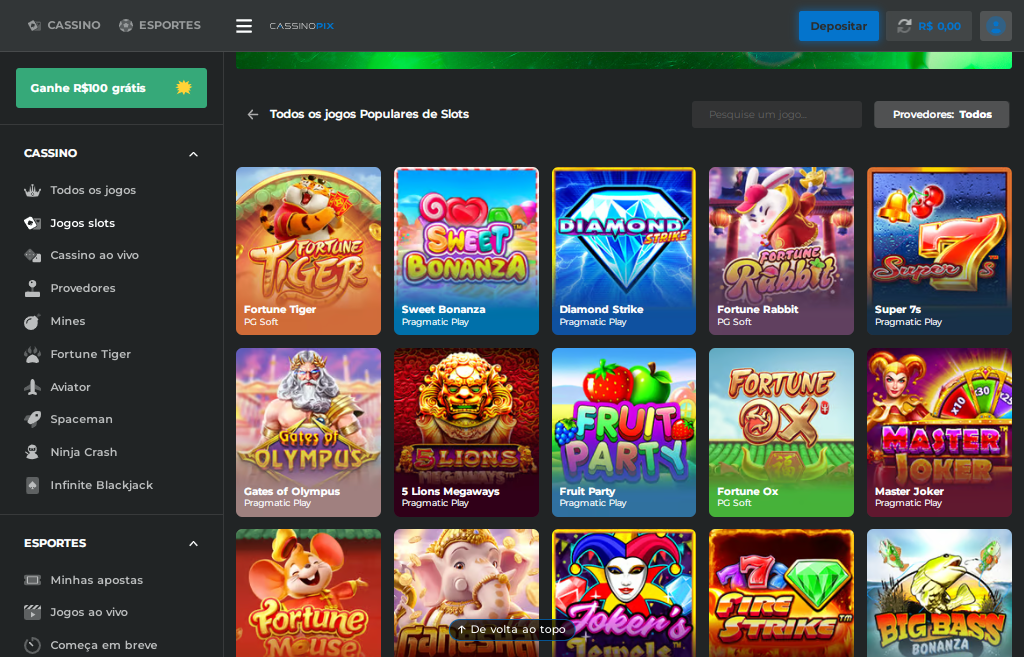Click De volta ao topo link
The image size is (1024, 657).
click(511, 630)
